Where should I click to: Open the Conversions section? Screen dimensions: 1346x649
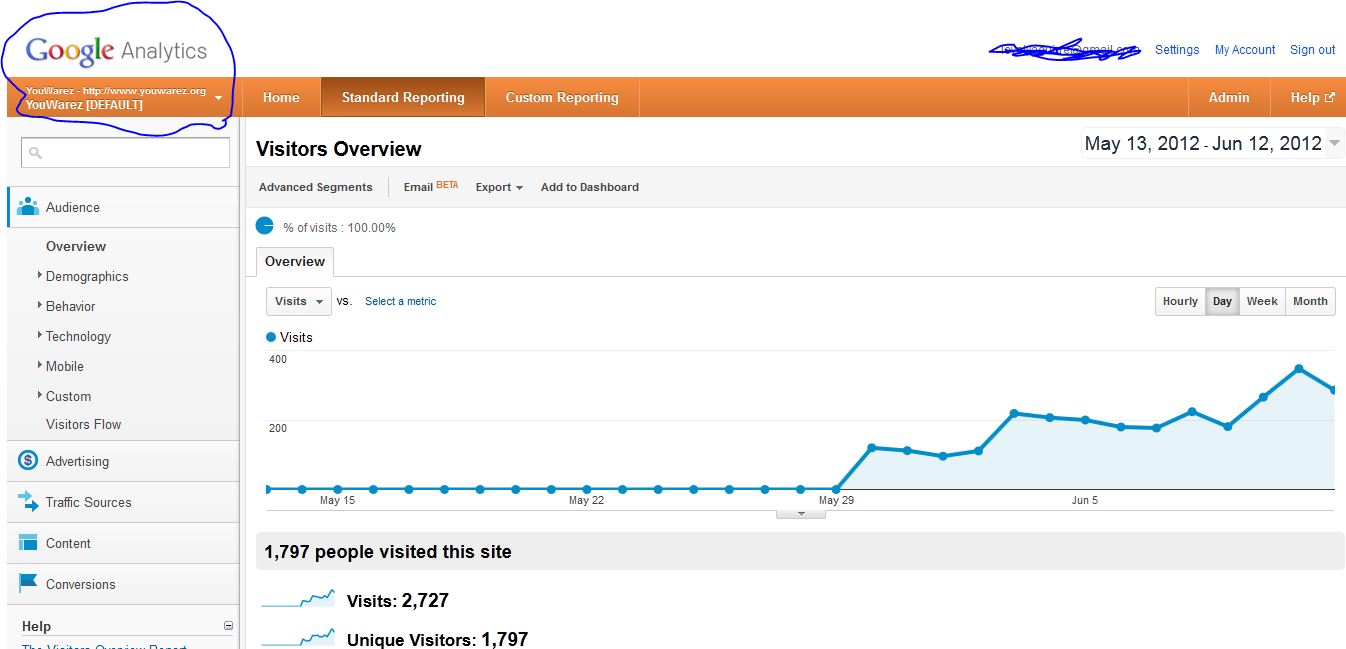[x=81, y=585]
